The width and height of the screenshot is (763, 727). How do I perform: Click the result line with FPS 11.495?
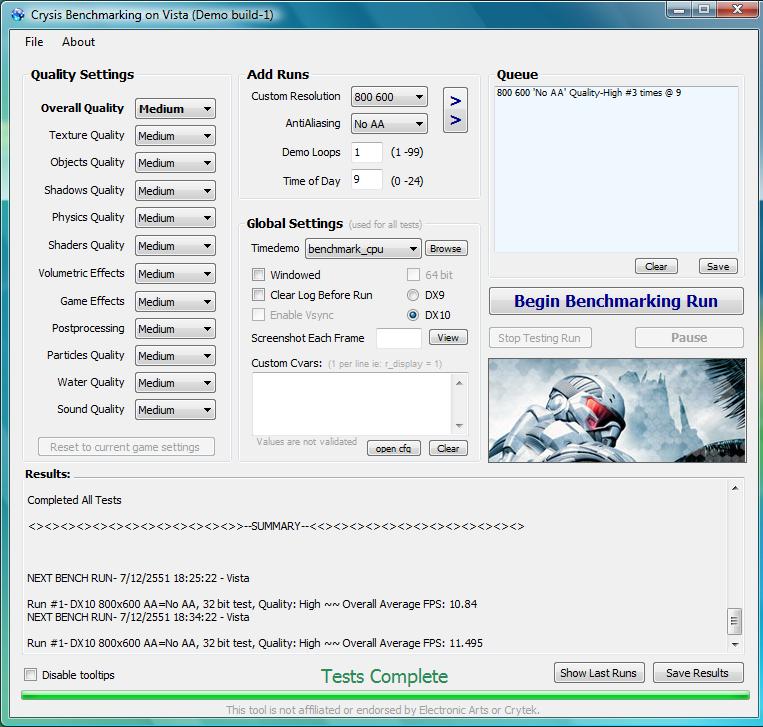pyautogui.click(x=255, y=643)
